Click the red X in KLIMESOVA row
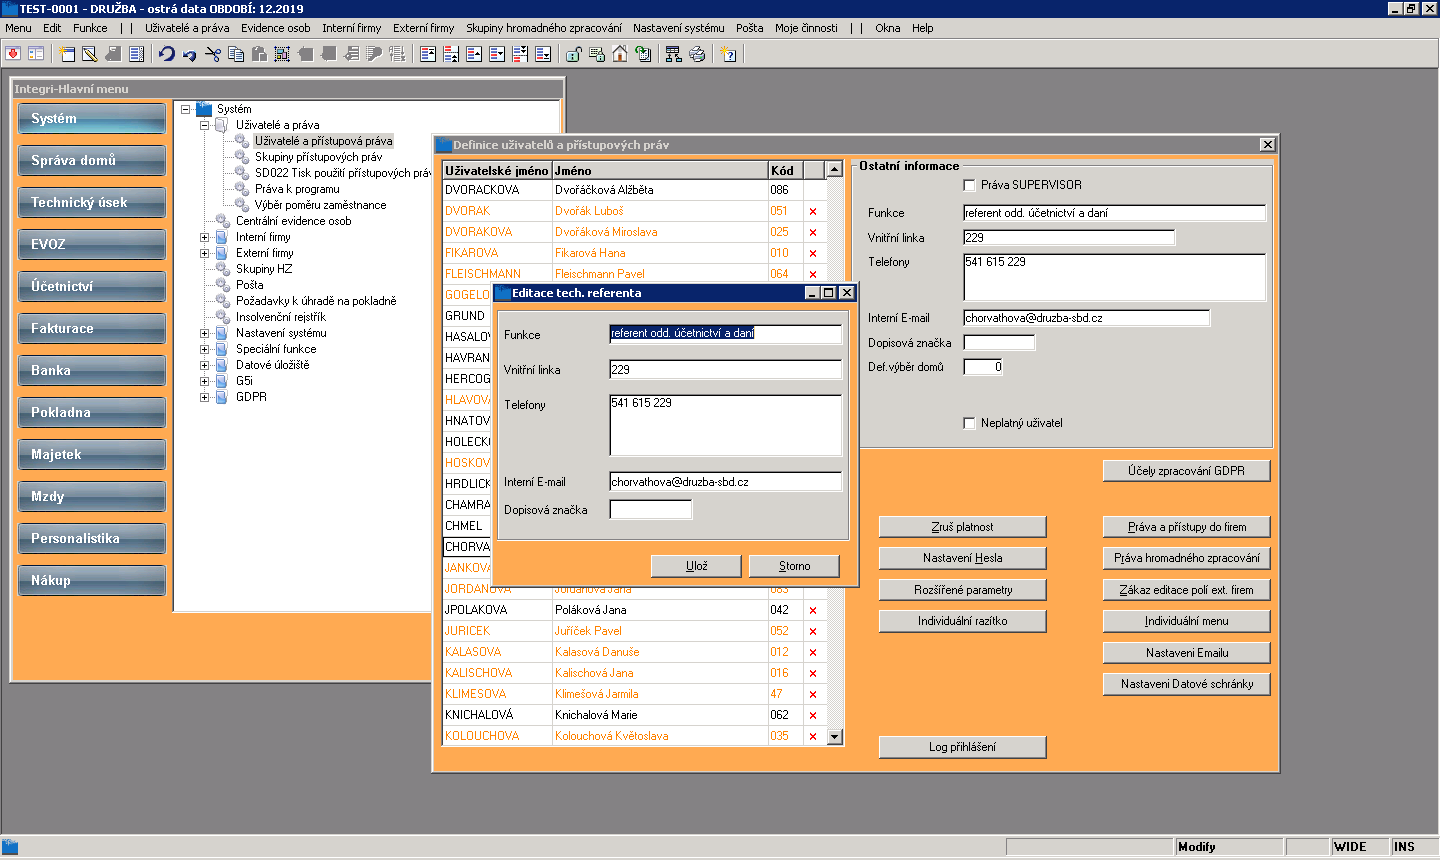The height and width of the screenshot is (860, 1440). tap(813, 694)
